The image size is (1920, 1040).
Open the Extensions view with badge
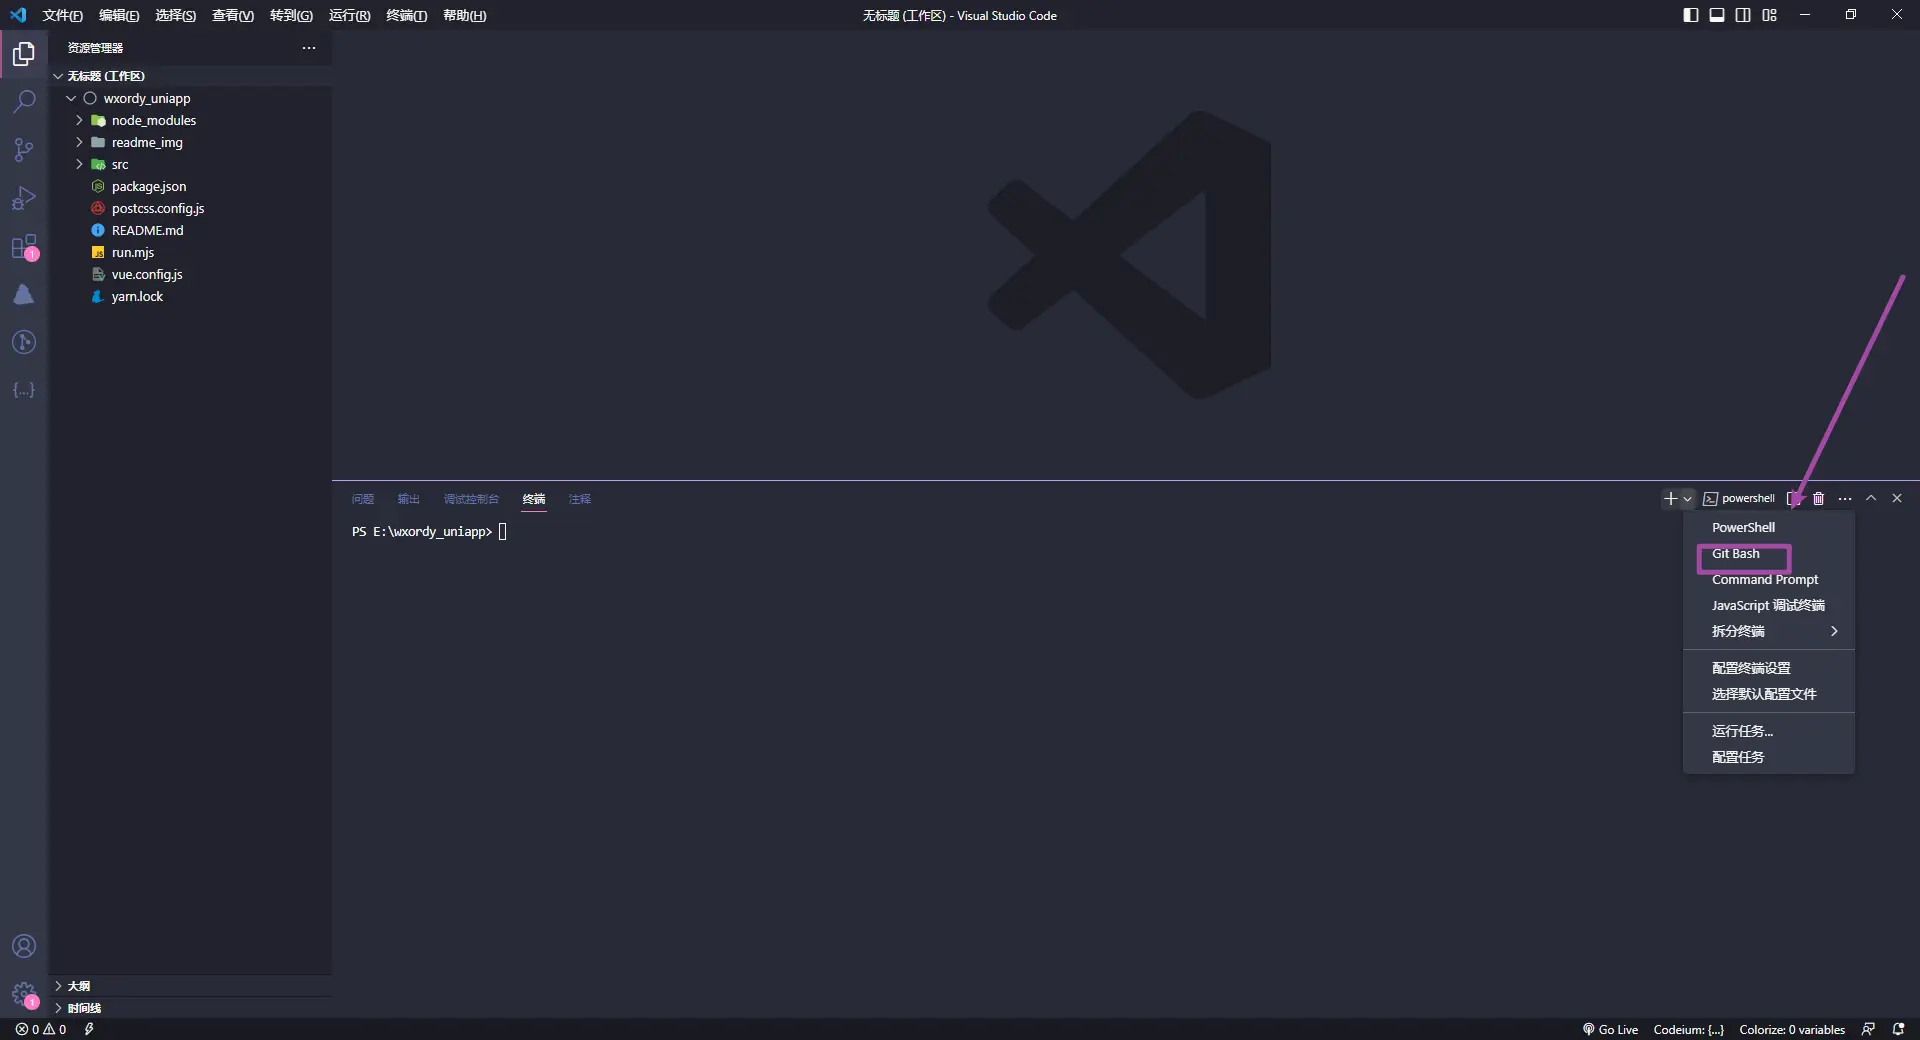coord(24,246)
